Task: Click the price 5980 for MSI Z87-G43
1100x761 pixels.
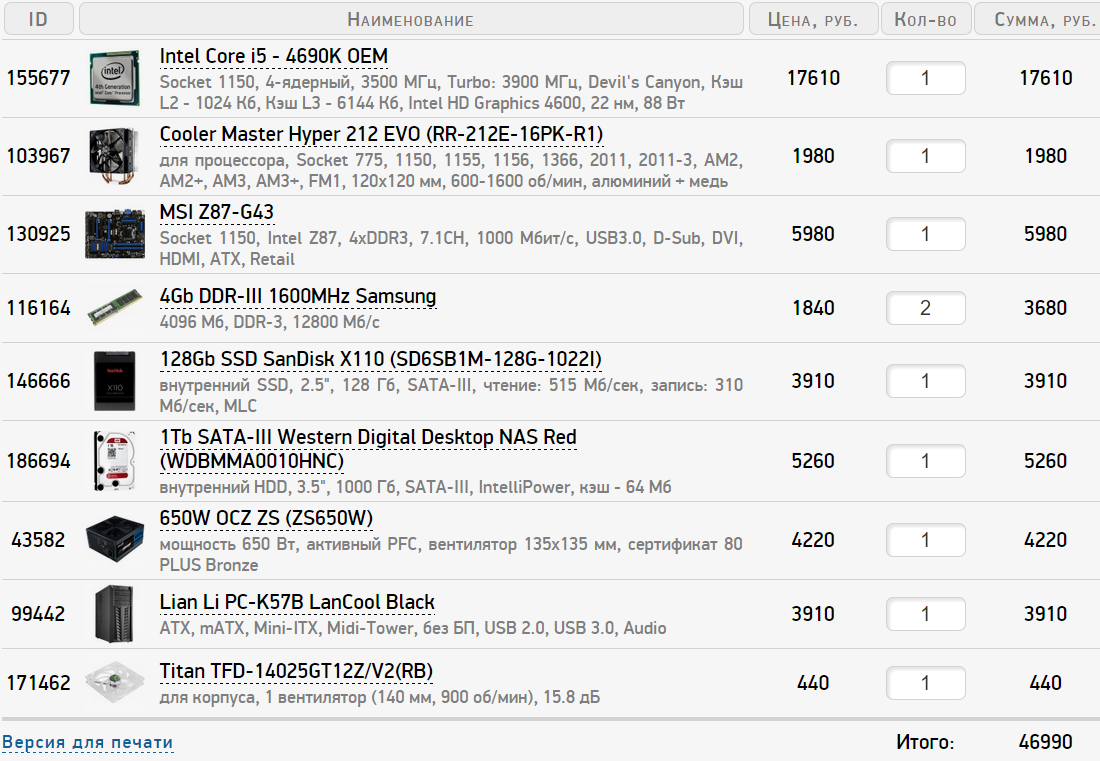Action: point(813,234)
